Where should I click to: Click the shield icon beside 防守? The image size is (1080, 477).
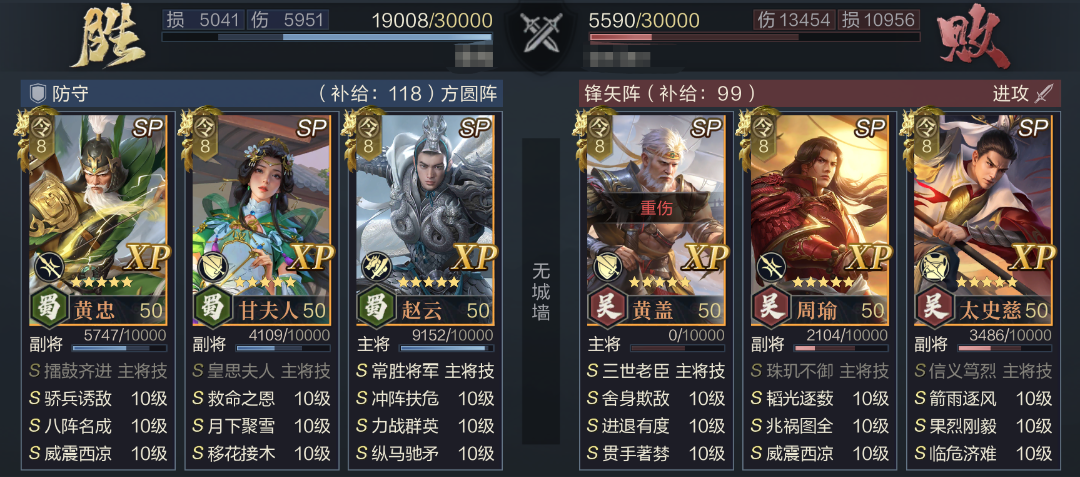point(39,94)
